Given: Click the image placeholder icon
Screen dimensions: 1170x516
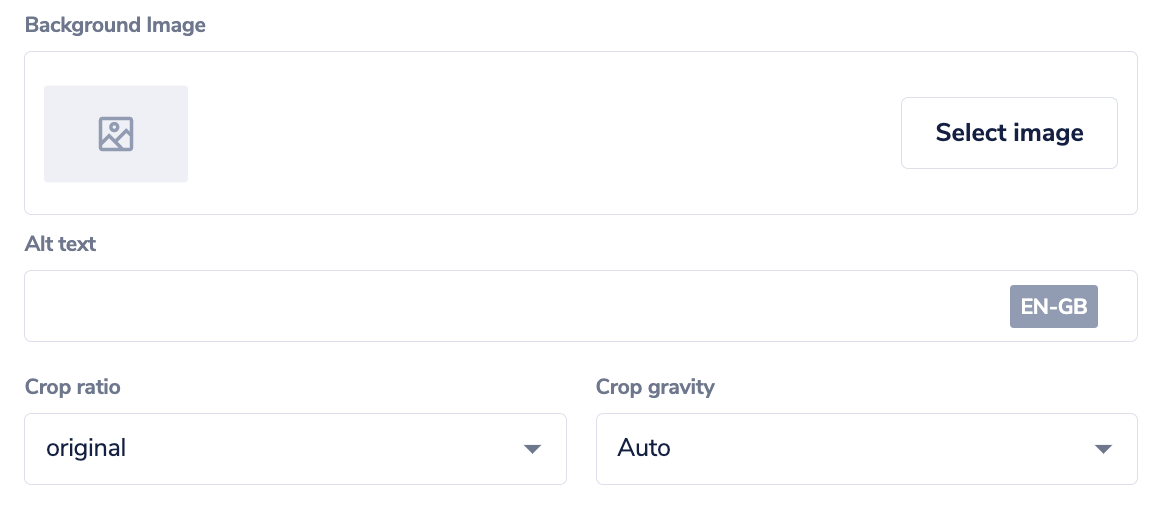Looking at the screenshot, I should point(116,134).
